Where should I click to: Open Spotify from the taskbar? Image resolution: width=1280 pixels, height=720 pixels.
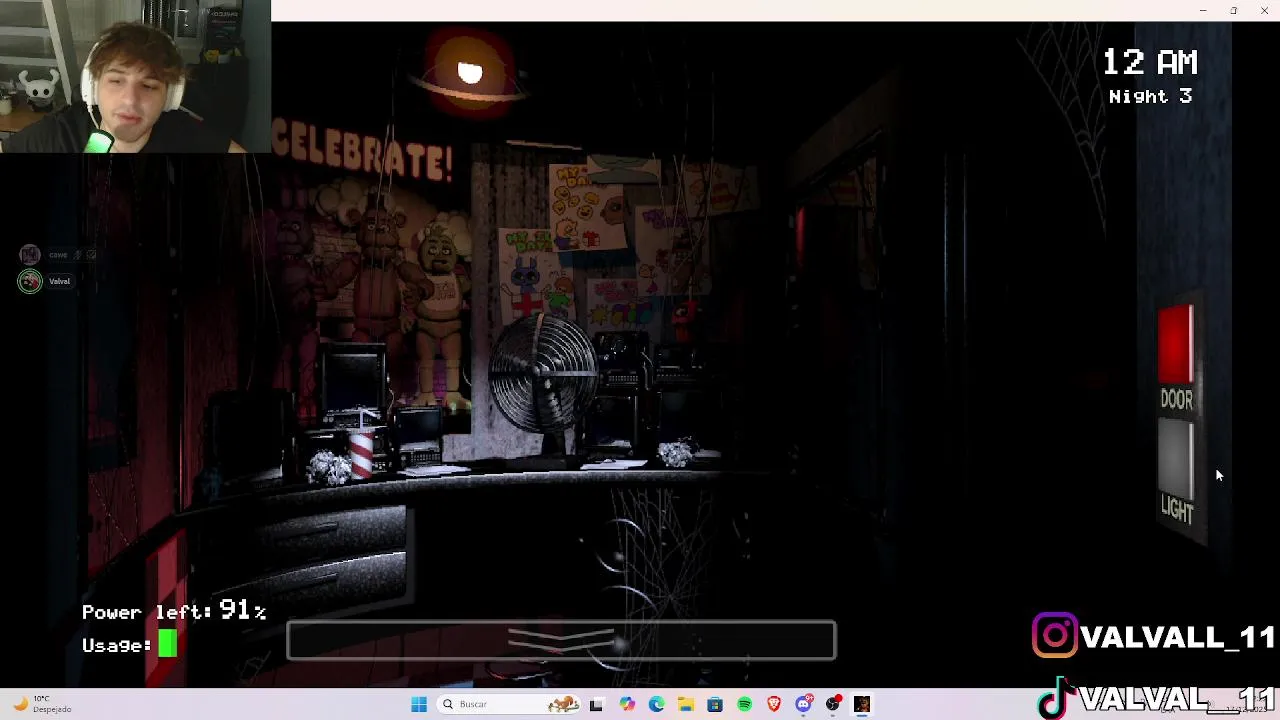[x=745, y=704]
